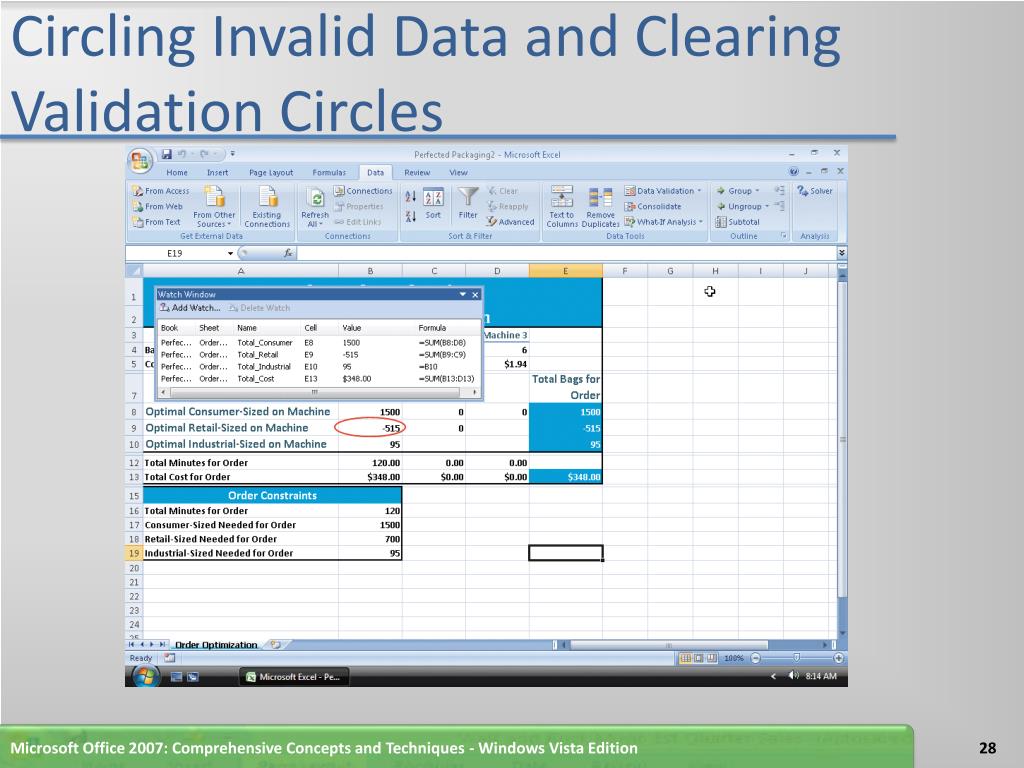
Task: Click the Windows Vista Start orb
Action: tap(145, 676)
